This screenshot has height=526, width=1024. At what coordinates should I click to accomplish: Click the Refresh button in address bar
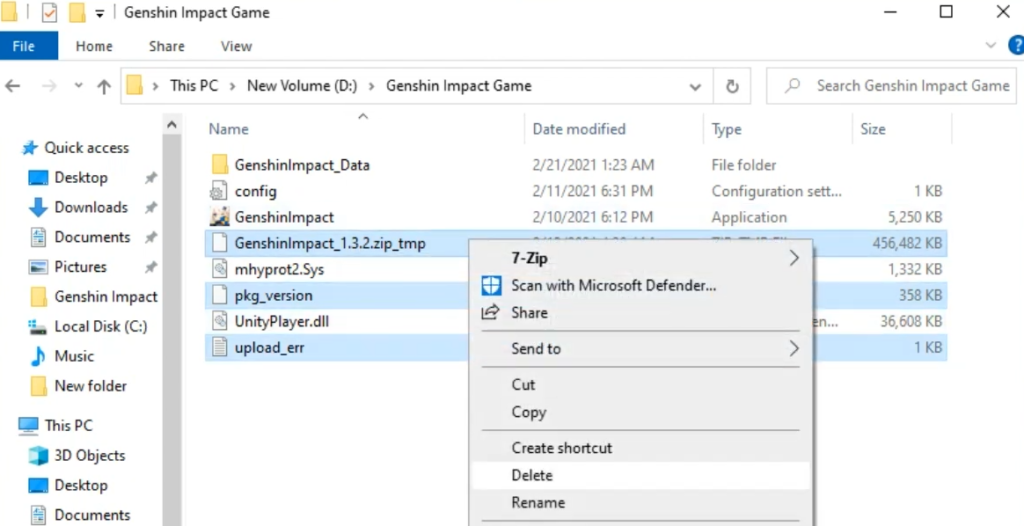(733, 86)
